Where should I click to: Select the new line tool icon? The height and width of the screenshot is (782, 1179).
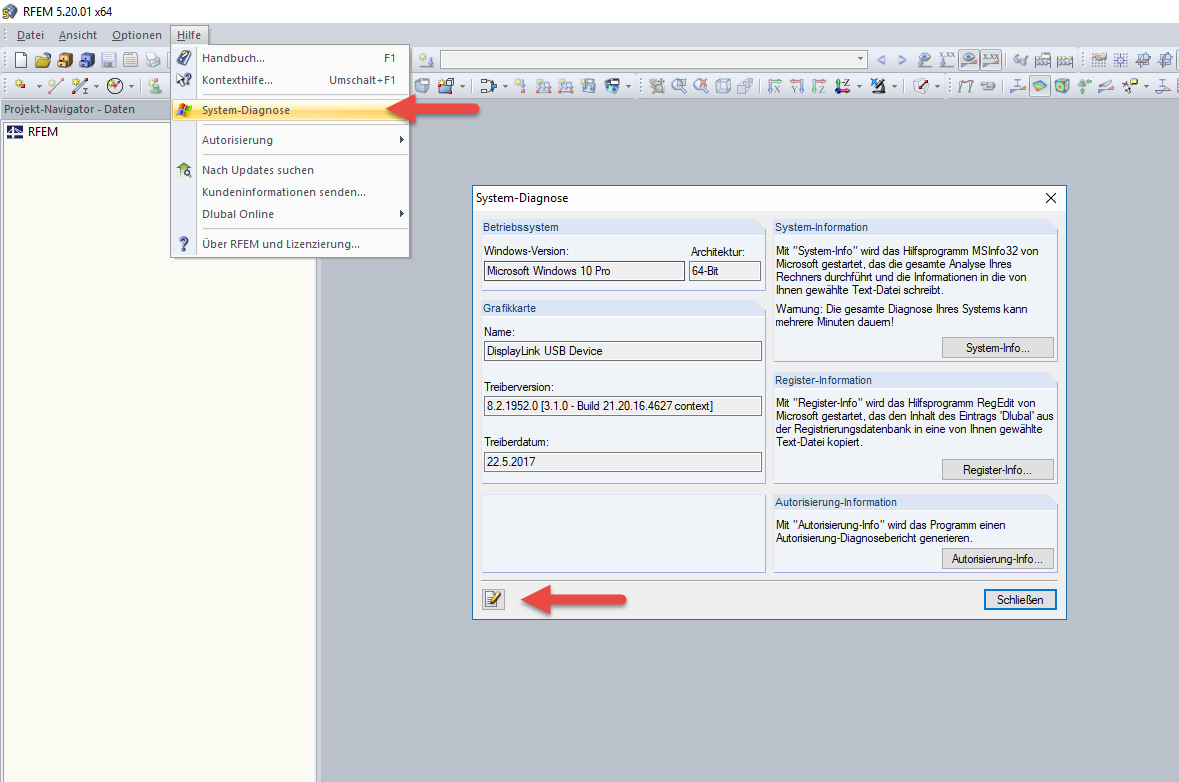55,86
